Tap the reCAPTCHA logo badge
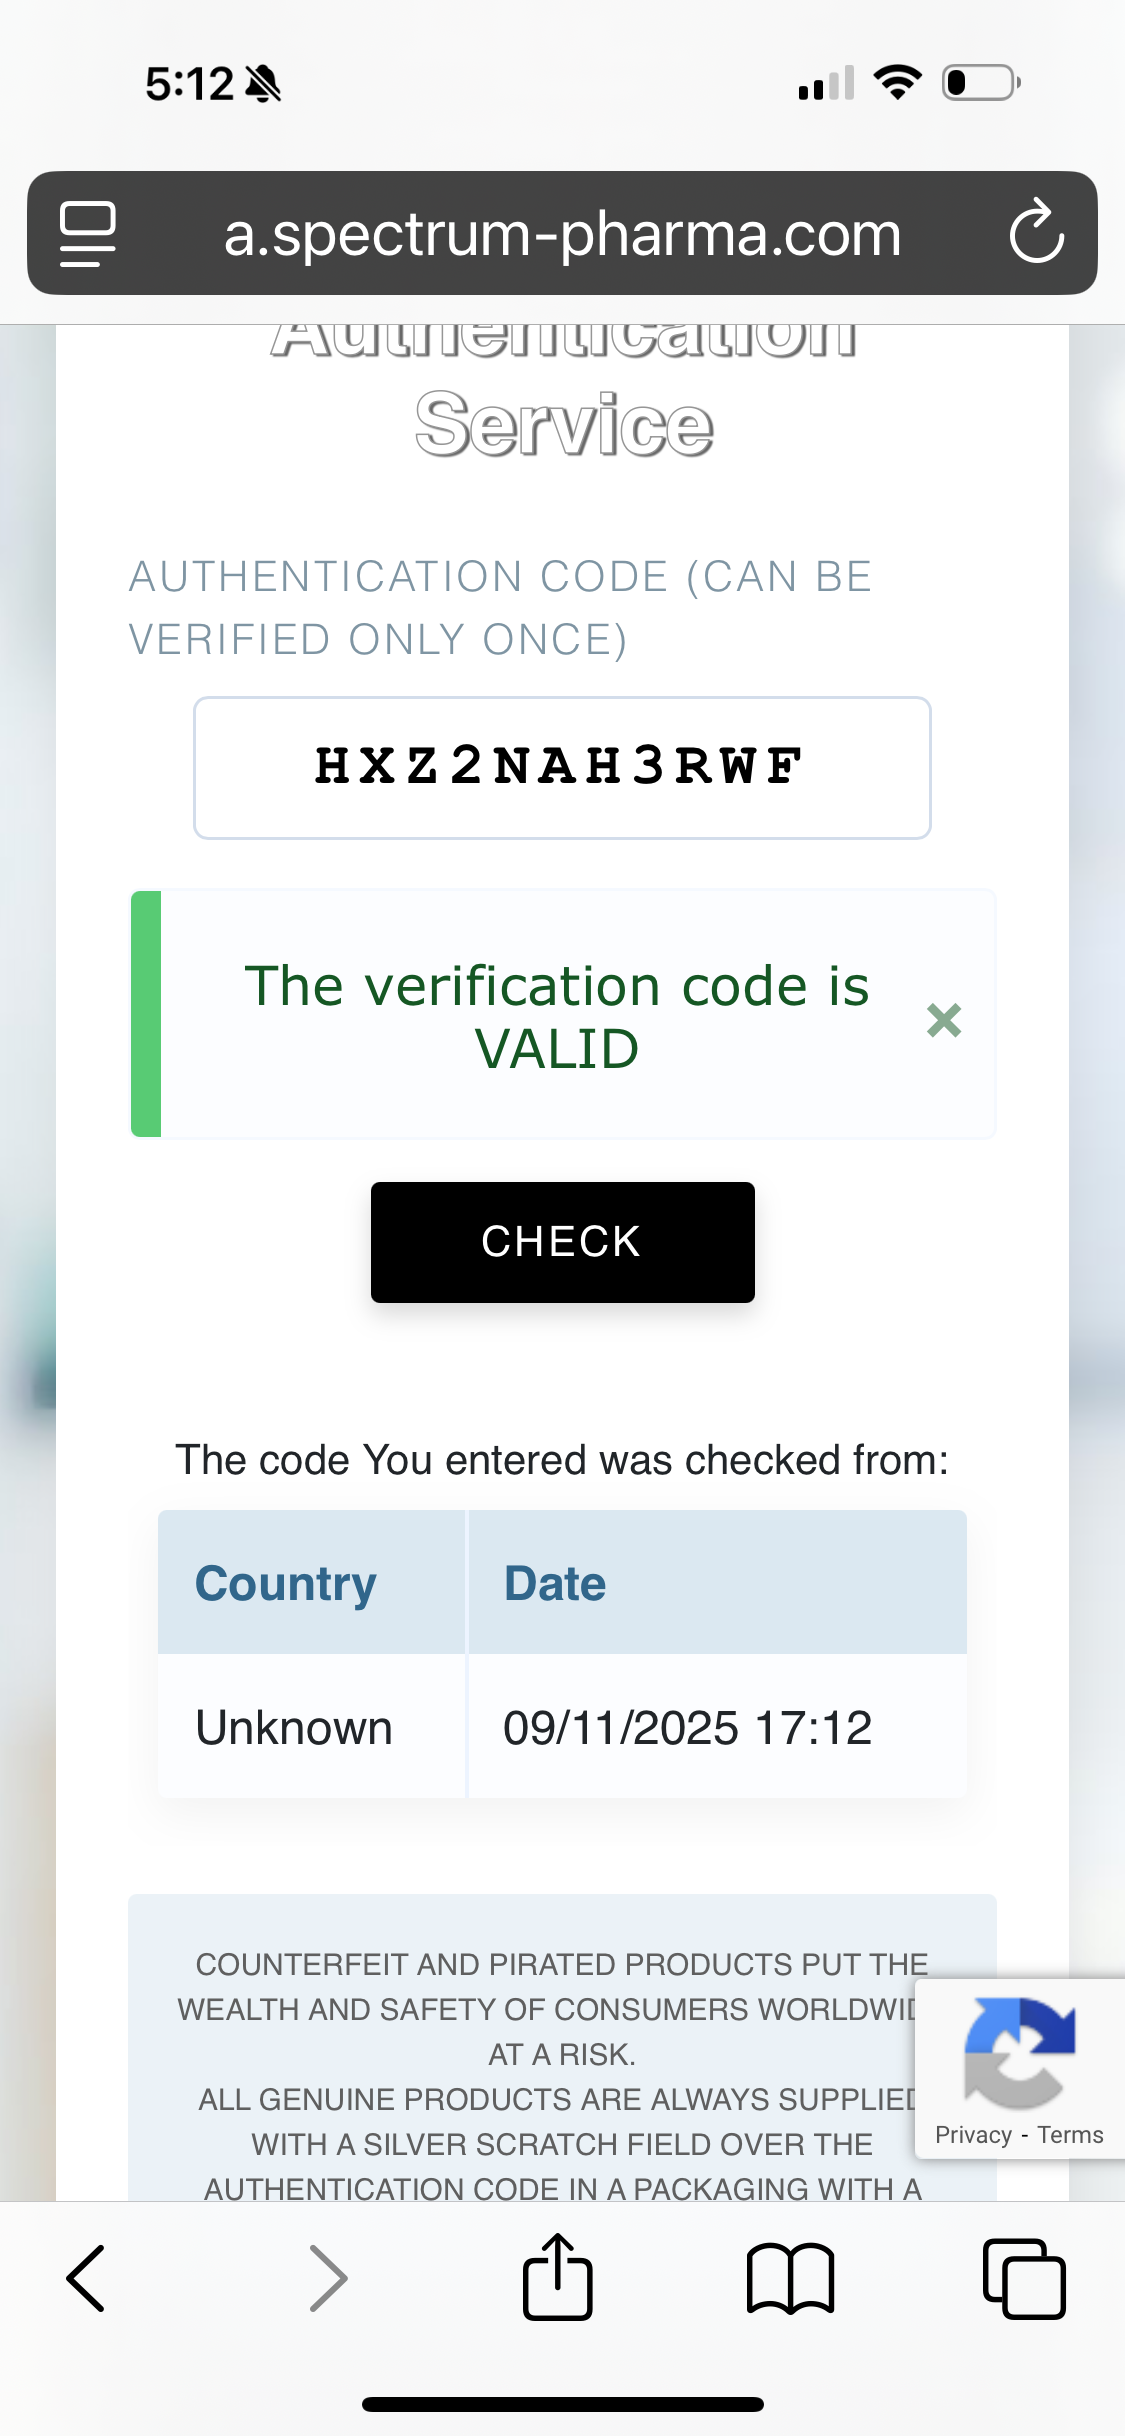This screenshot has height=2436, width=1125. coord(1019,2051)
